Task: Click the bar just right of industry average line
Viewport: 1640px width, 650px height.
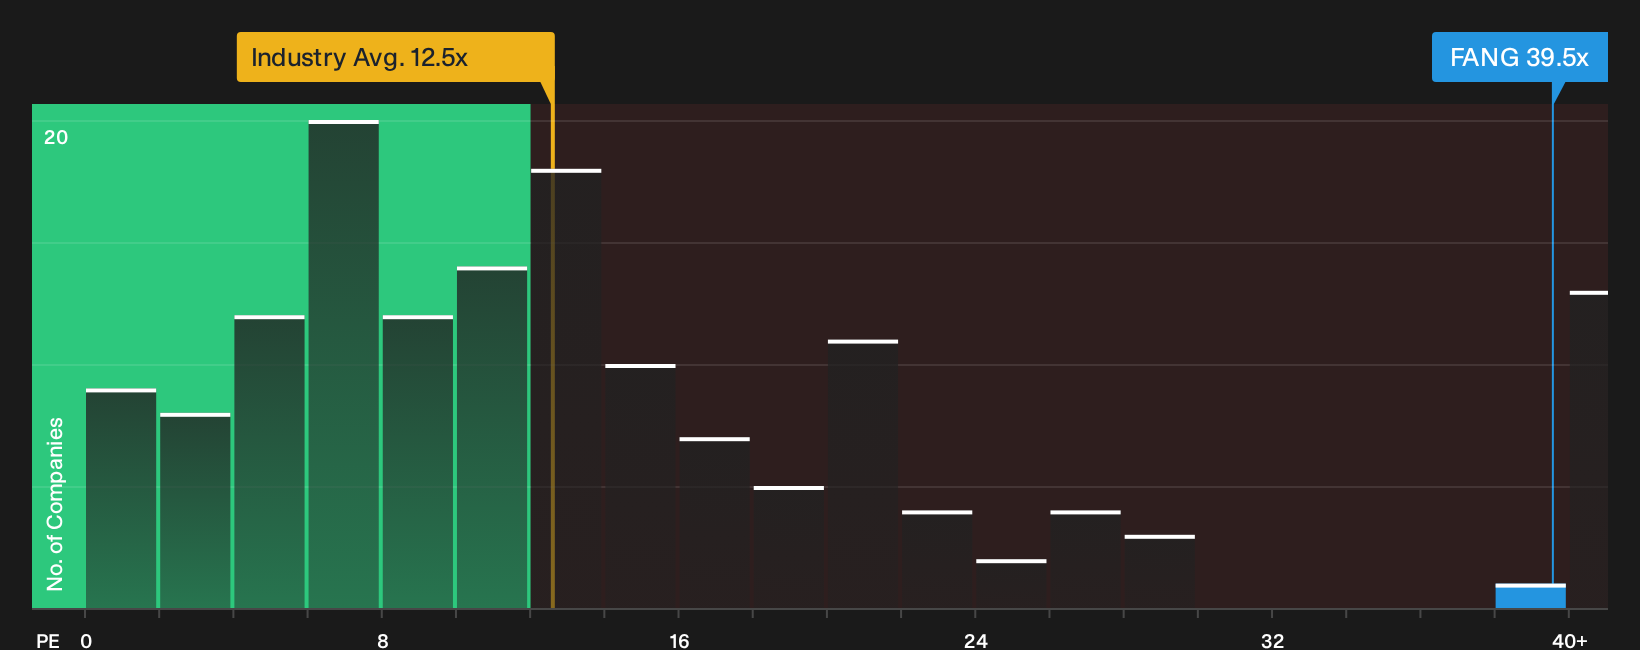Action: [566, 389]
